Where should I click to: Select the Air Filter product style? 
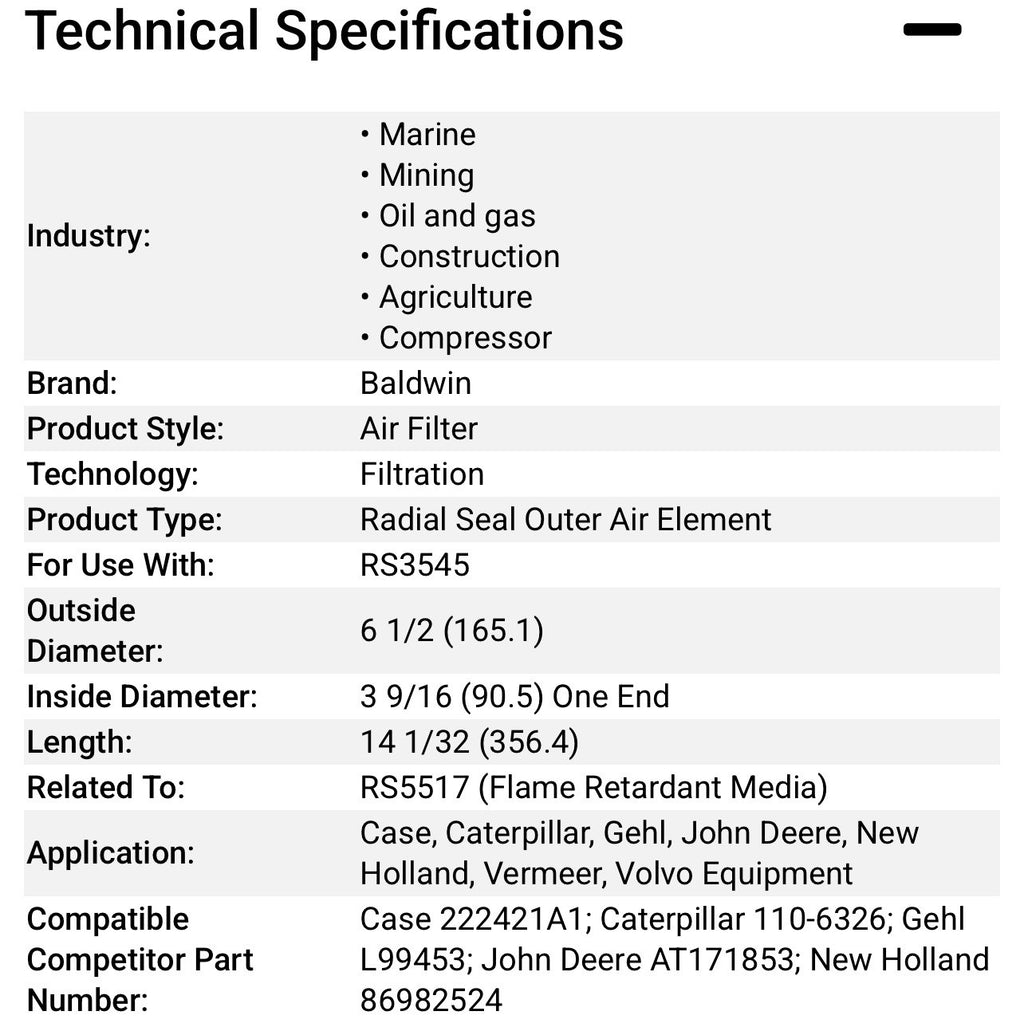click(418, 429)
